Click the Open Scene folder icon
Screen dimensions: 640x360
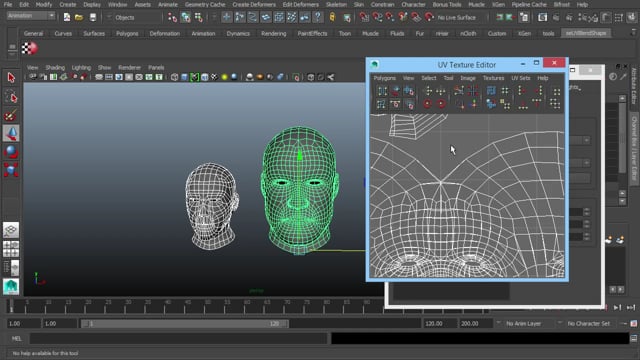tap(79, 17)
